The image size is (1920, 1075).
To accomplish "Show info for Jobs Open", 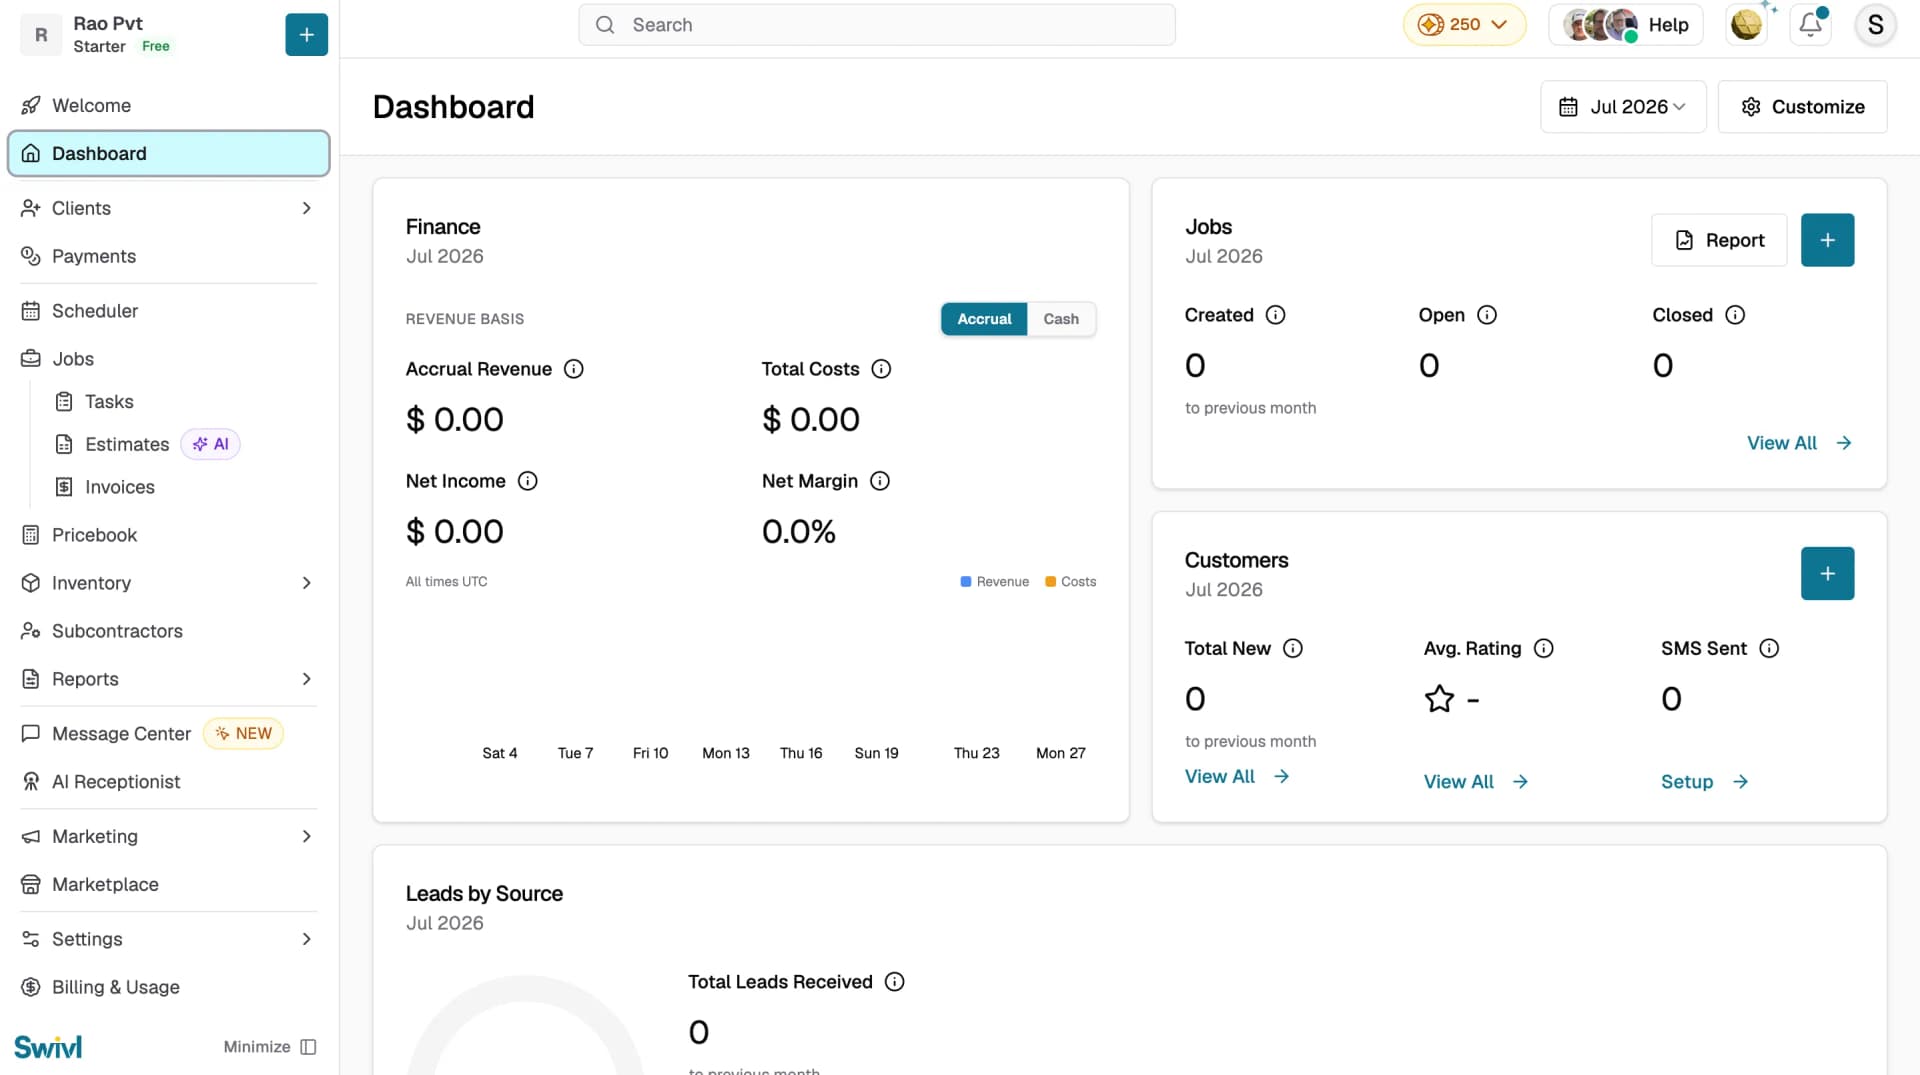I will [1487, 315].
